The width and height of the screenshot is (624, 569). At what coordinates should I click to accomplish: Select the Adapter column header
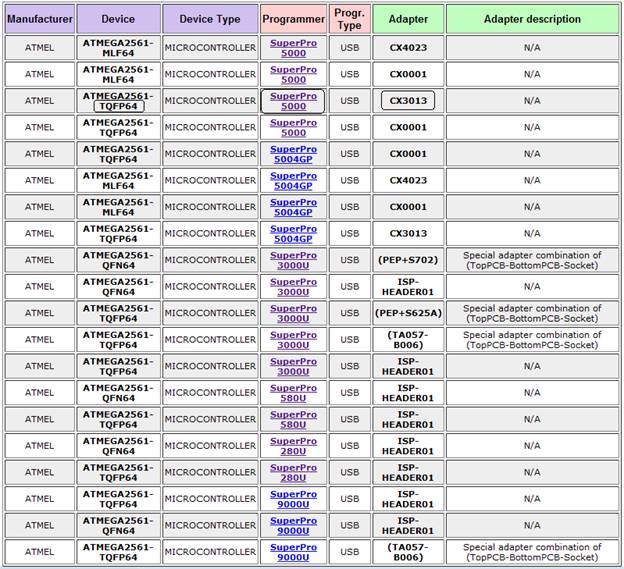click(408, 19)
